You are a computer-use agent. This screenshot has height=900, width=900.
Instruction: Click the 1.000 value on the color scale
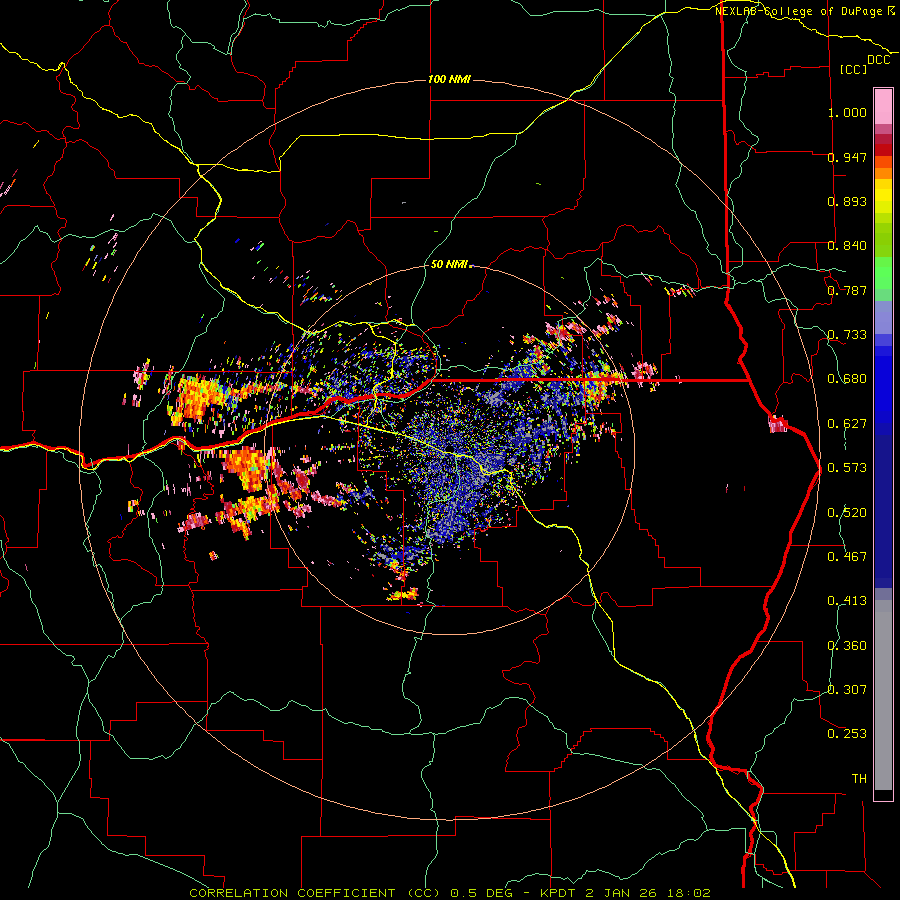tap(847, 112)
